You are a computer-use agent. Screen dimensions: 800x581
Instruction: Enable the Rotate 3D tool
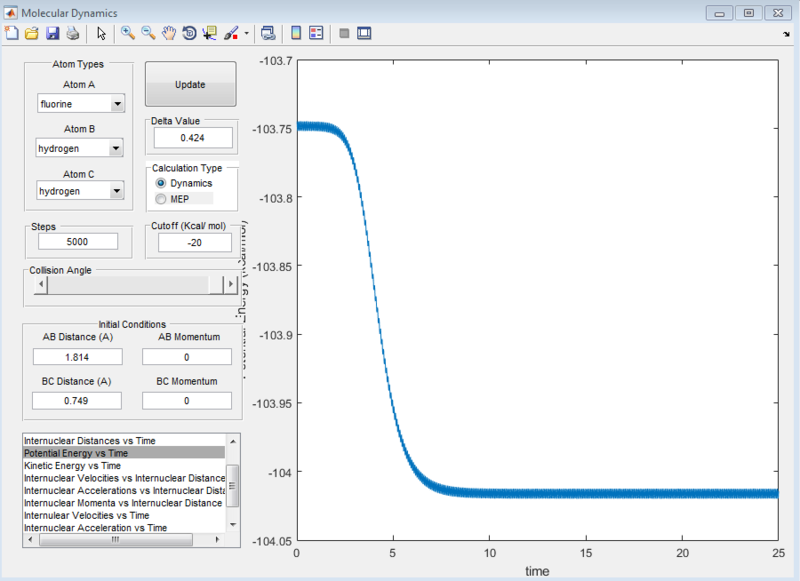(189, 33)
